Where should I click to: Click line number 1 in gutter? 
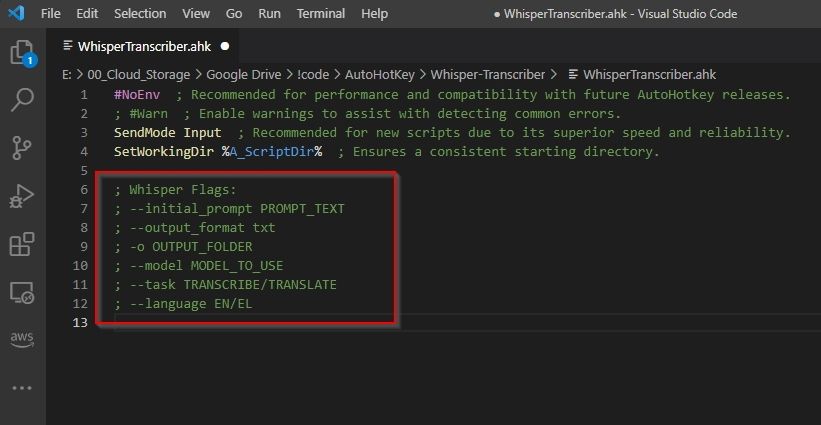tap(84, 95)
